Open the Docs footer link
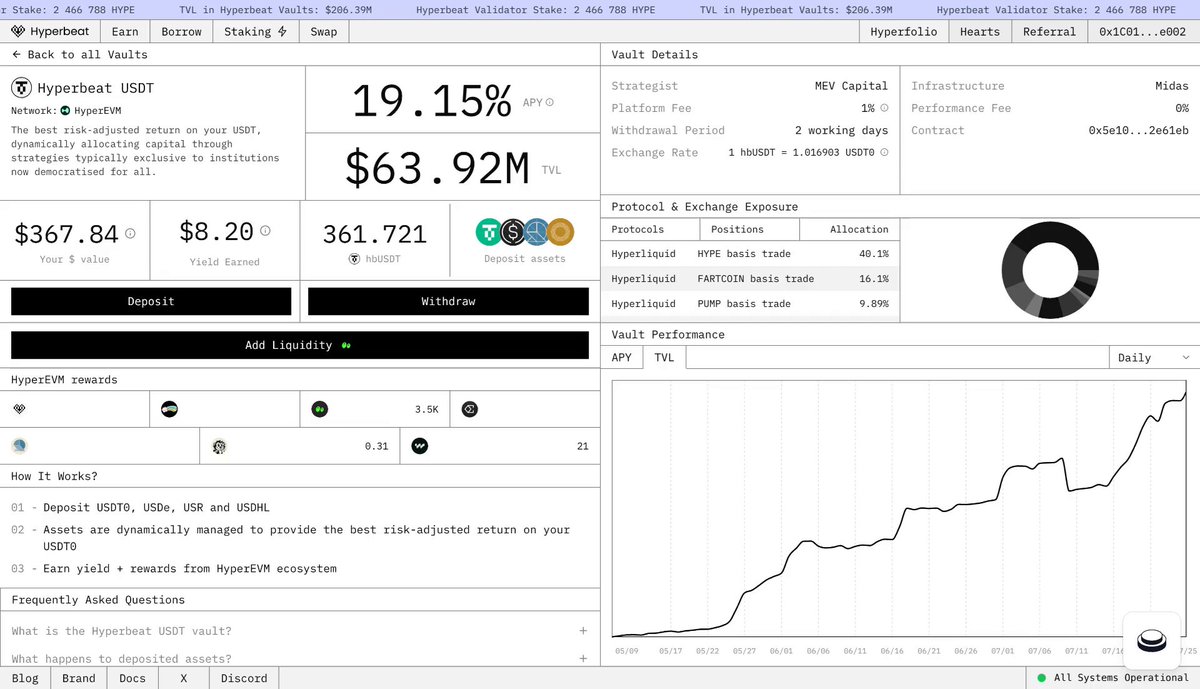This screenshot has height=689, width=1200. tap(132, 678)
